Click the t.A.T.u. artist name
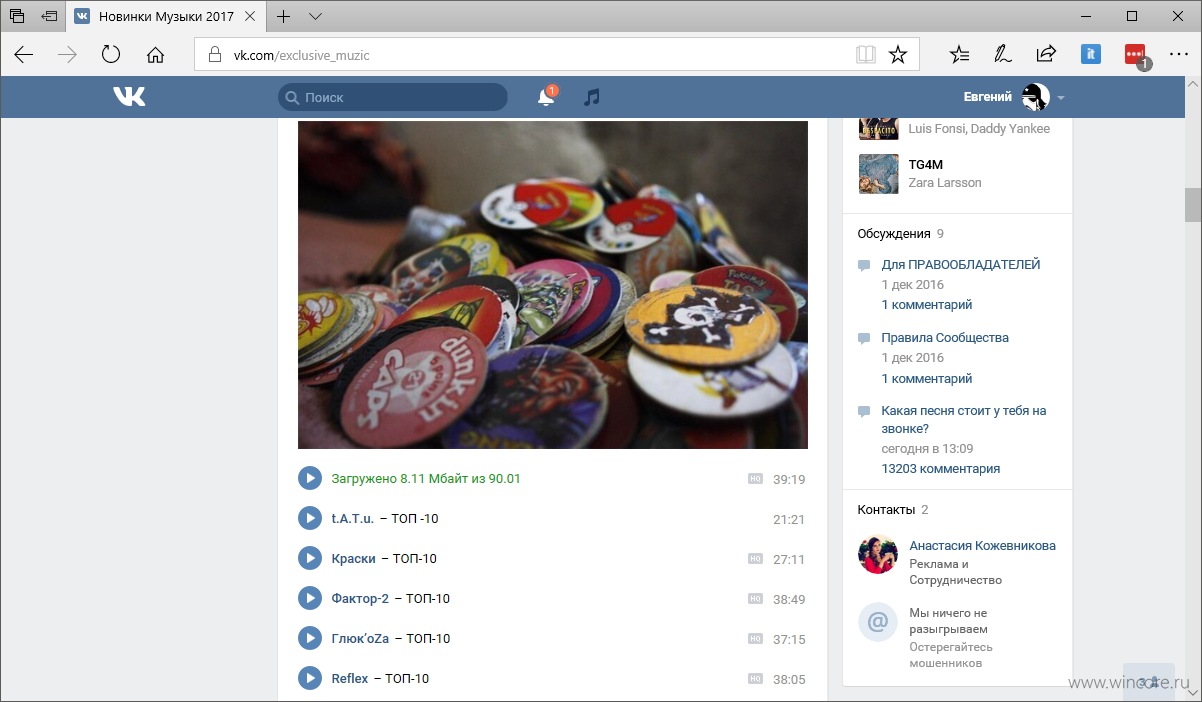Image resolution: width=1202 pixels, height=702 pixels. [x=353, y=519]
